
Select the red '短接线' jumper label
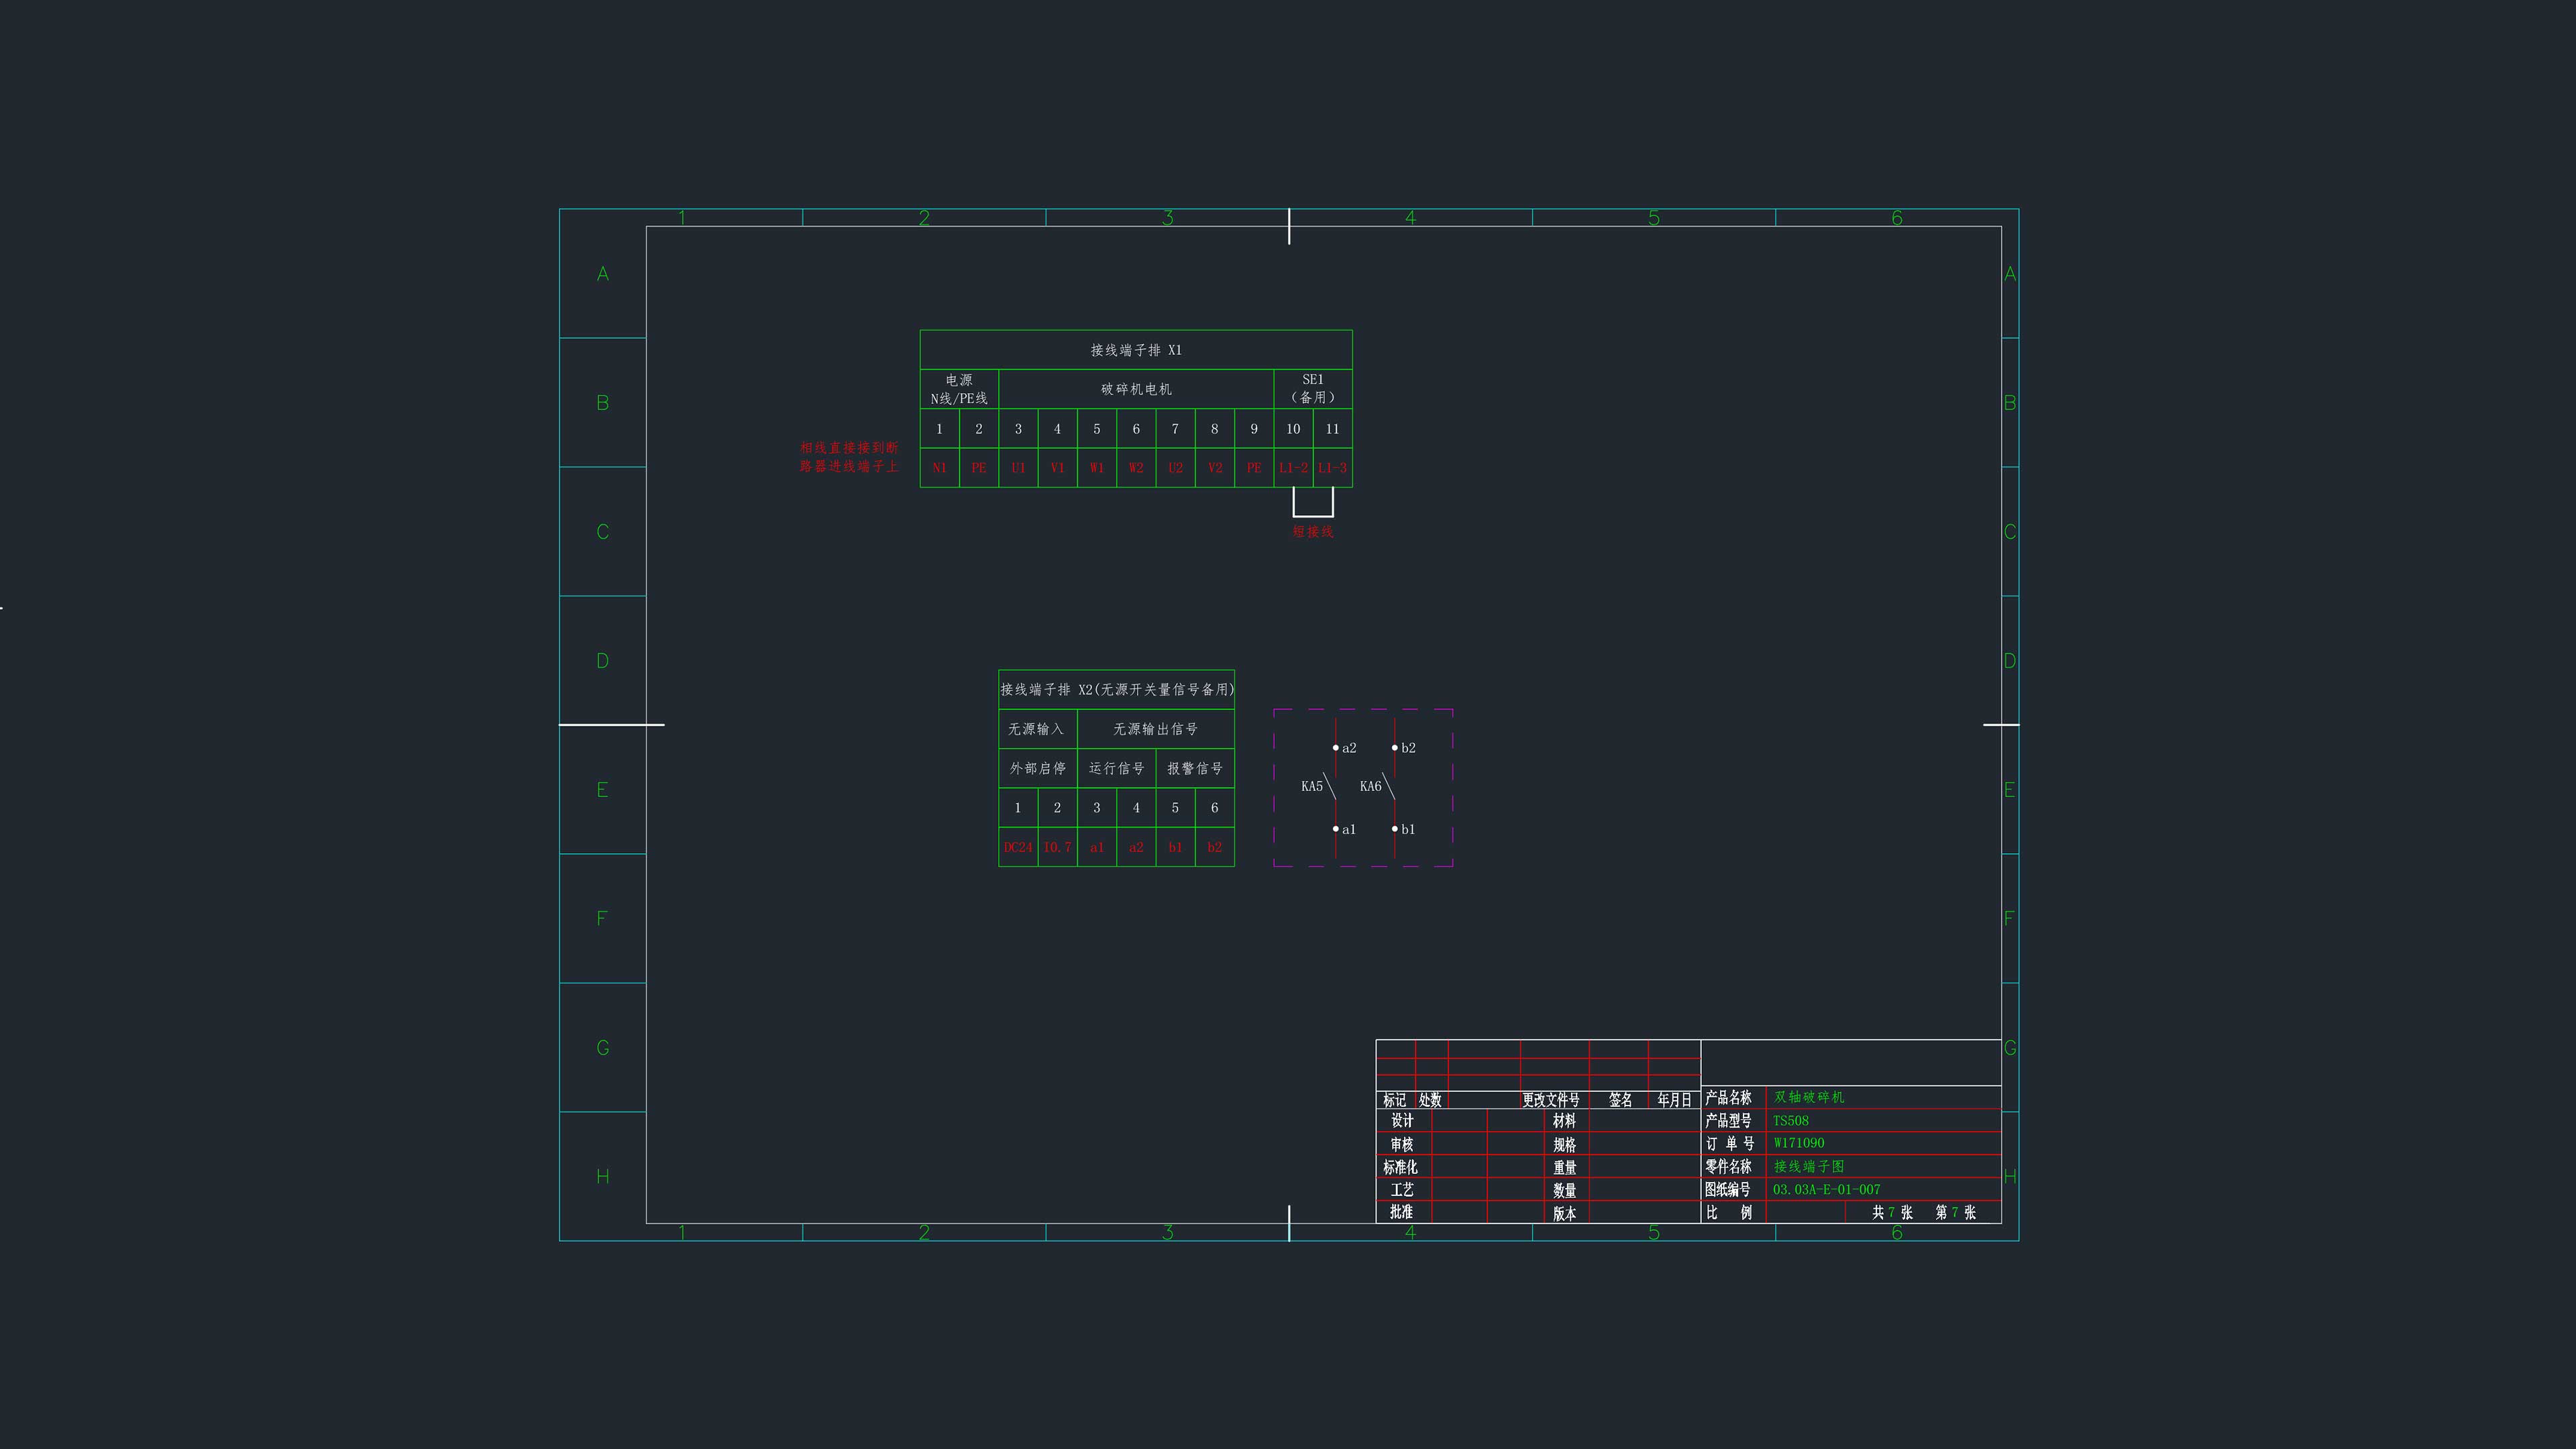(1313, 532)
